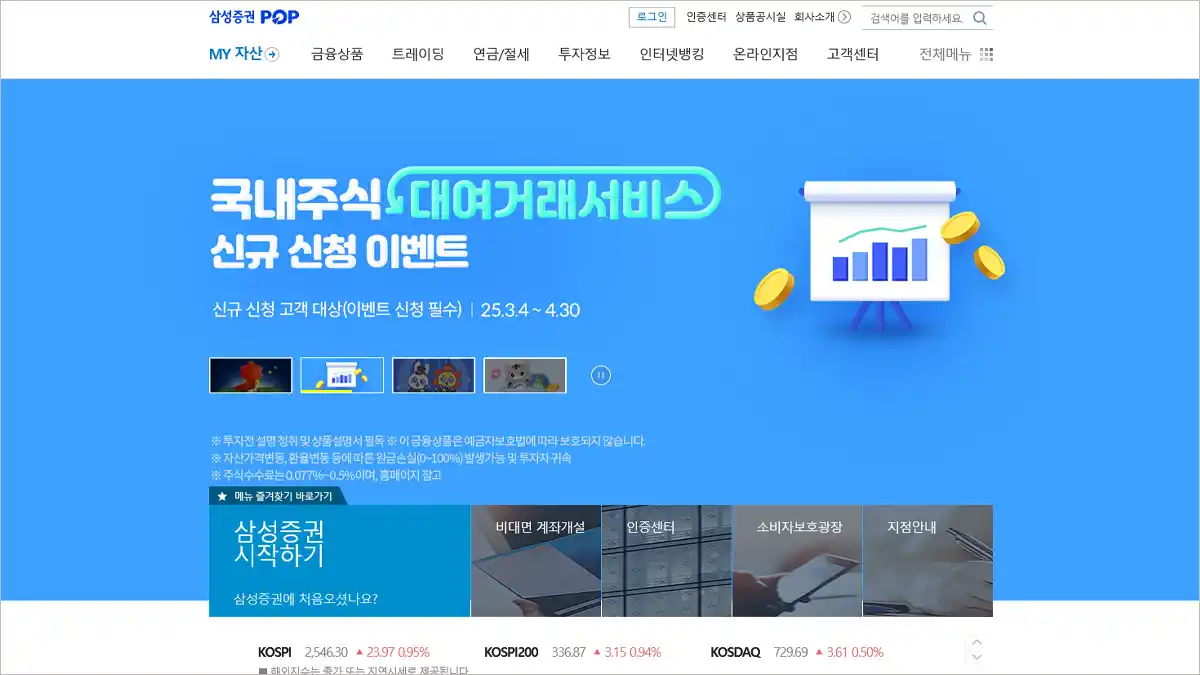Image resolution: width=1200 pixels, height=675 pixels.
Task: Click the 로그인 button
Action: [652, 17]
